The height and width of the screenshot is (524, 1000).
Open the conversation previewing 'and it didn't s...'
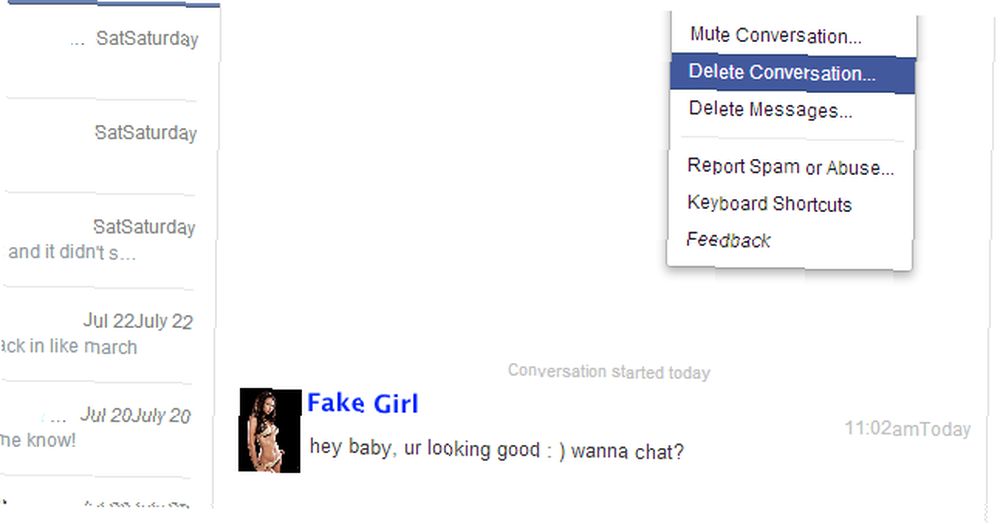click(107, 240)
